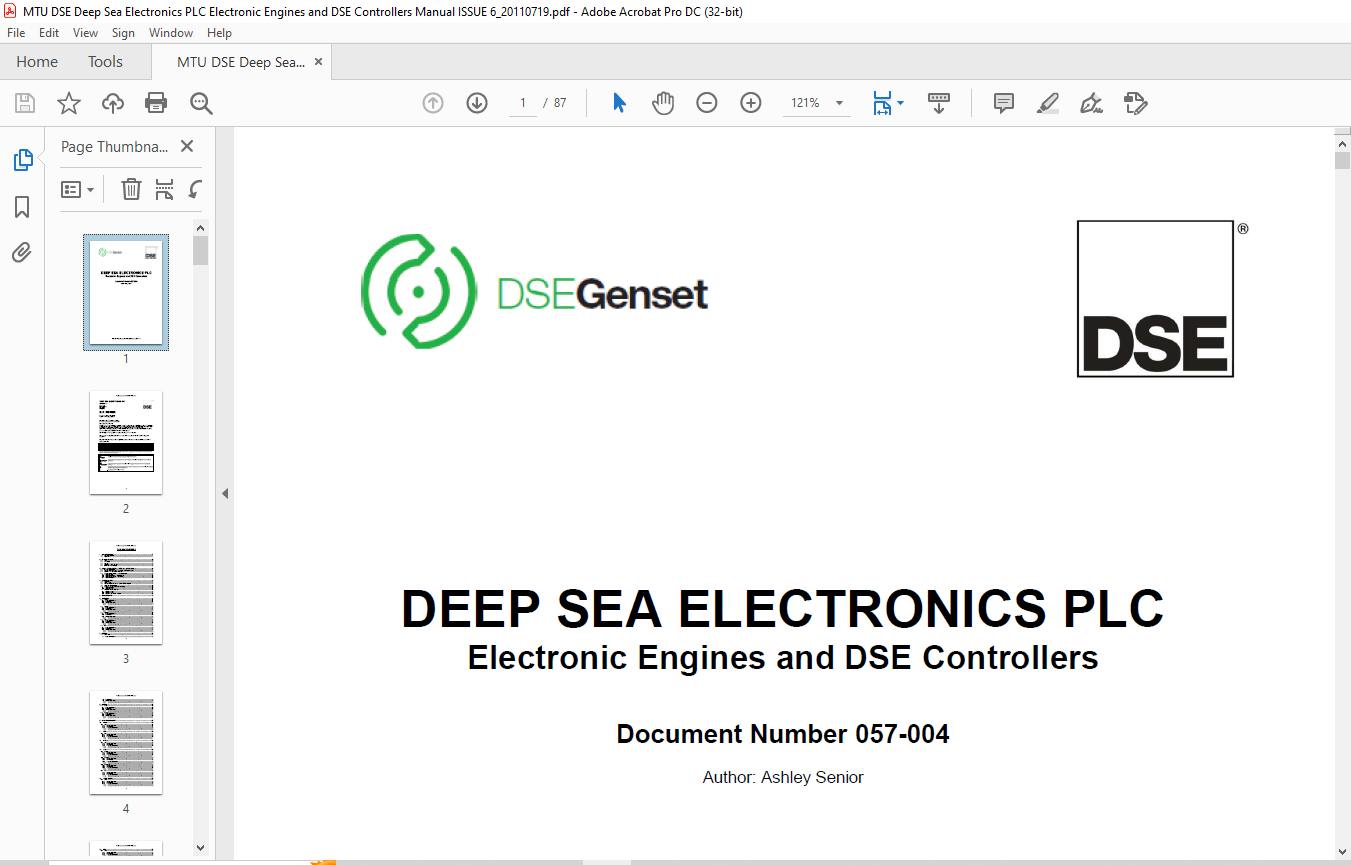Image resolution: width=1351 pixels, height=865 pixels.
Task: Open the thumbnail options dropdown menu
Action: 77,189
